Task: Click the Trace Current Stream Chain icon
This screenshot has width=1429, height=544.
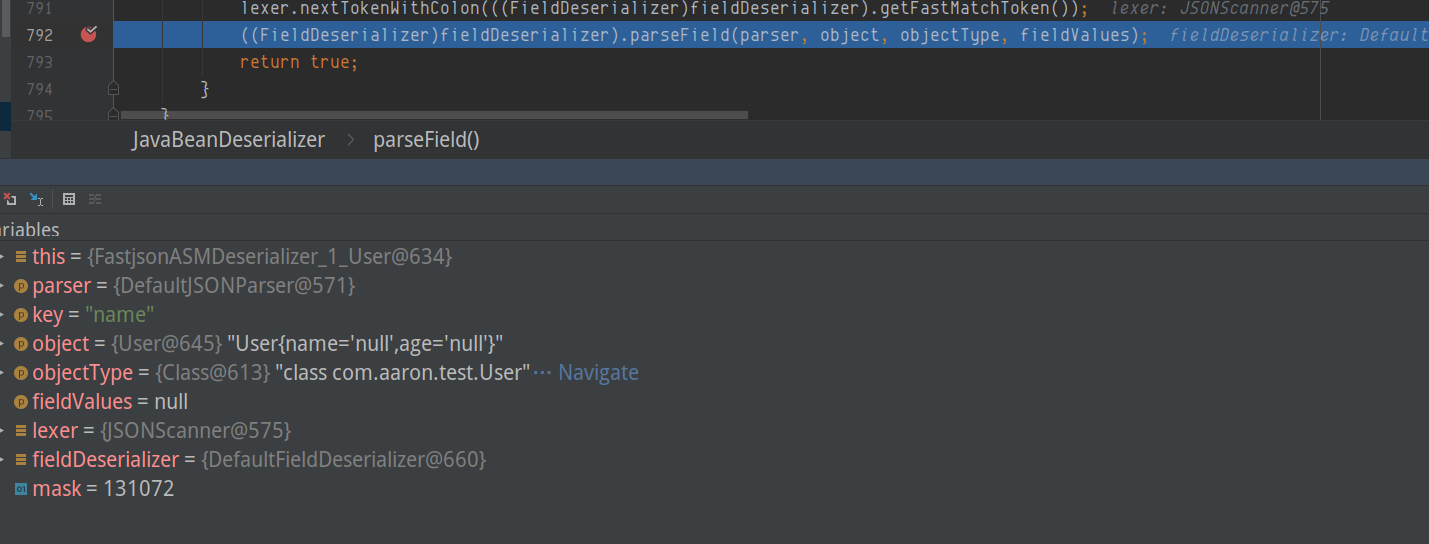Action: click(x=95, y=199)
